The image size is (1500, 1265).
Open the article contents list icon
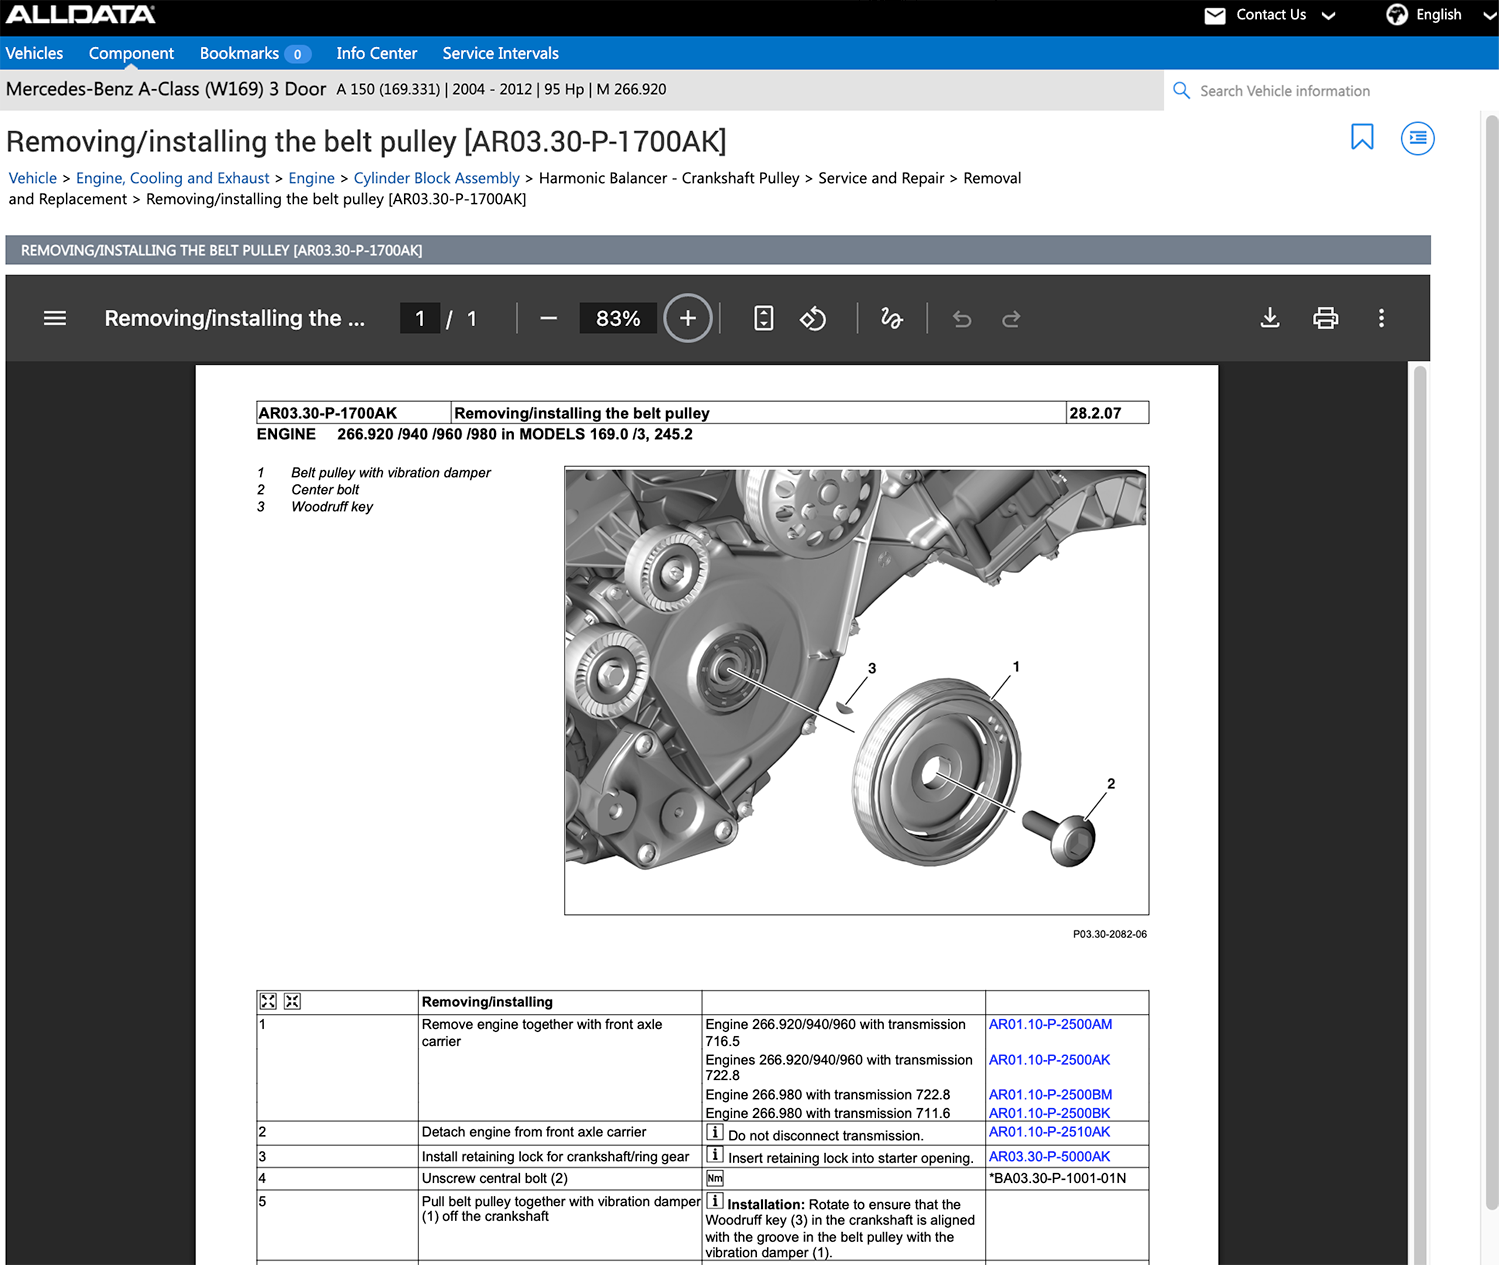(x=1418, y=138)
